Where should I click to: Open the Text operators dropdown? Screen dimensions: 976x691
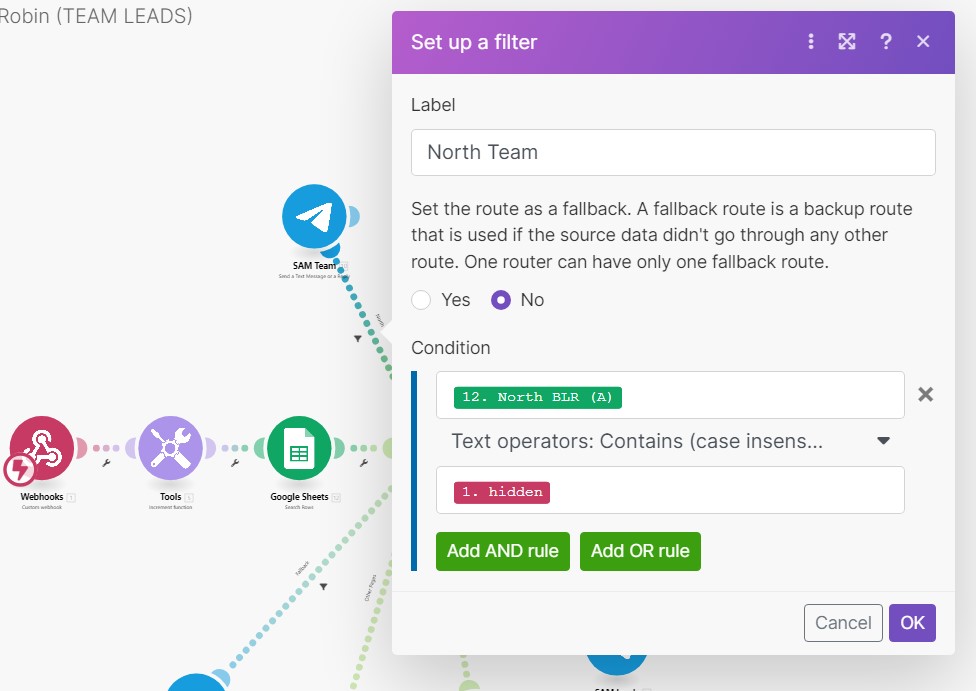coord(660,441)
